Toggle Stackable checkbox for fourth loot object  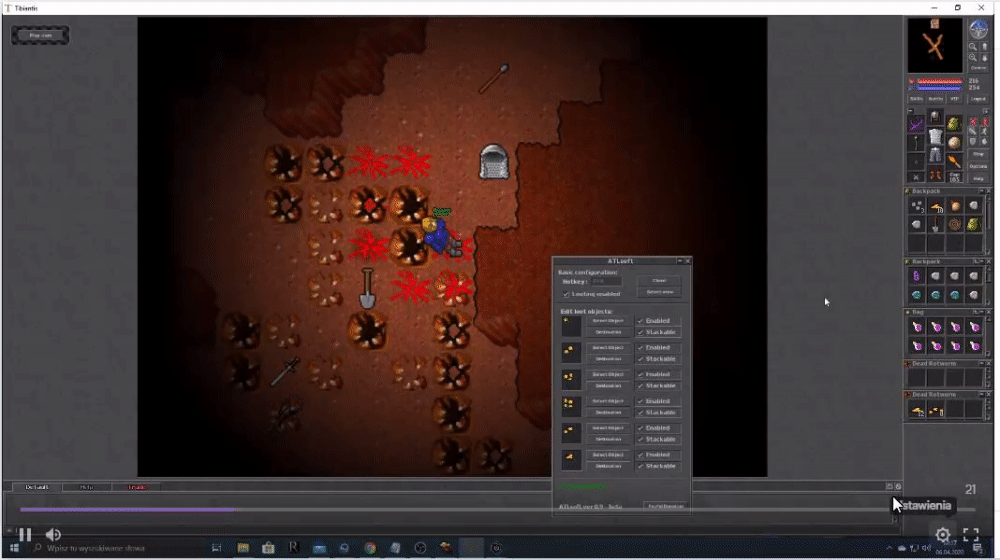point(640,413)
